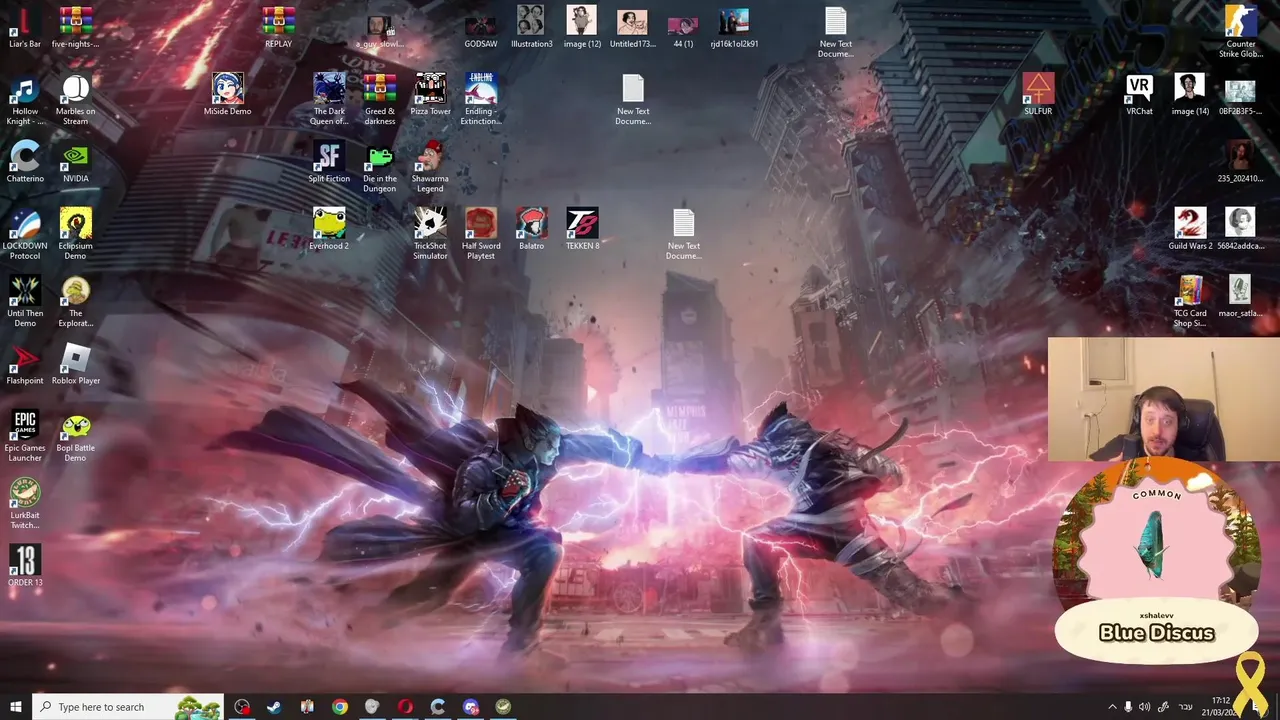This screenshot has width=1280, height=720.
Task: Open Opera browser from the taskbar
Action: pos(405,707)
